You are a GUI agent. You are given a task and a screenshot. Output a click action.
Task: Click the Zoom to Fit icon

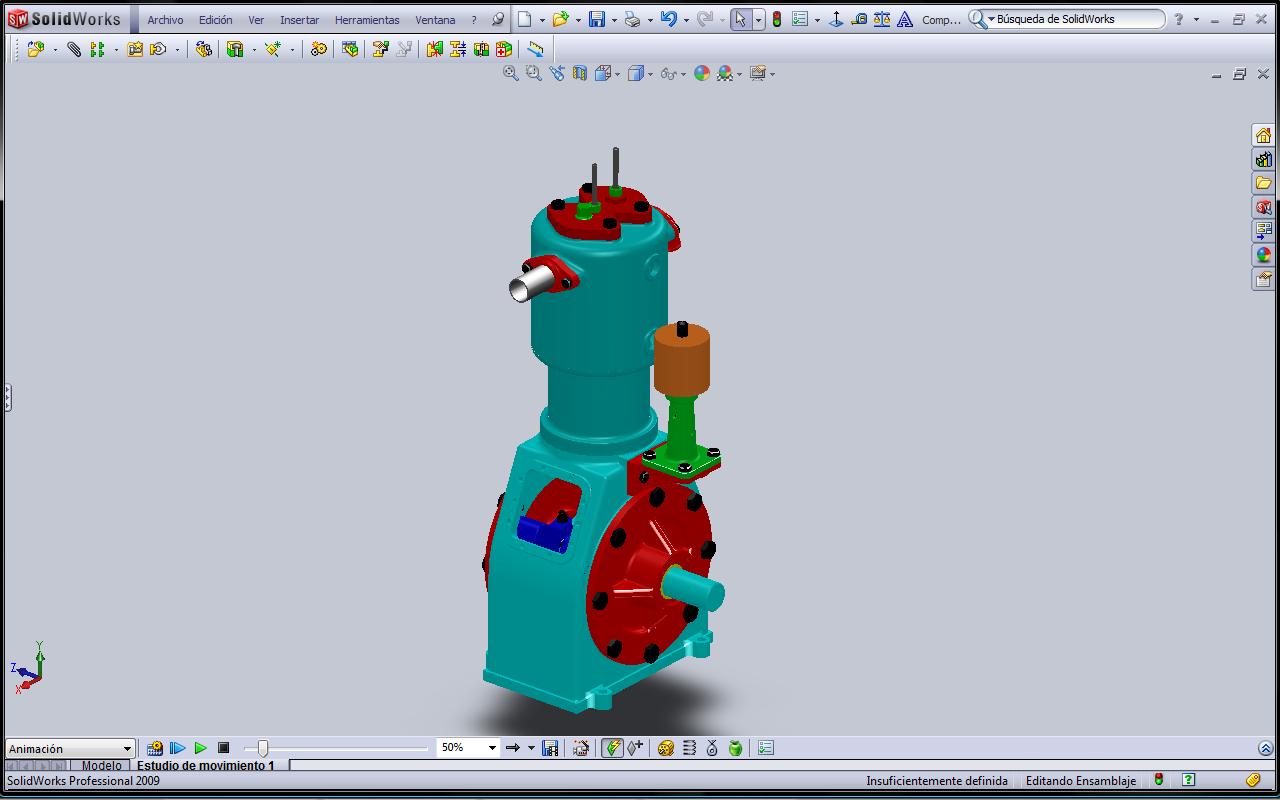pyautogui.click(x=510, y=73)
